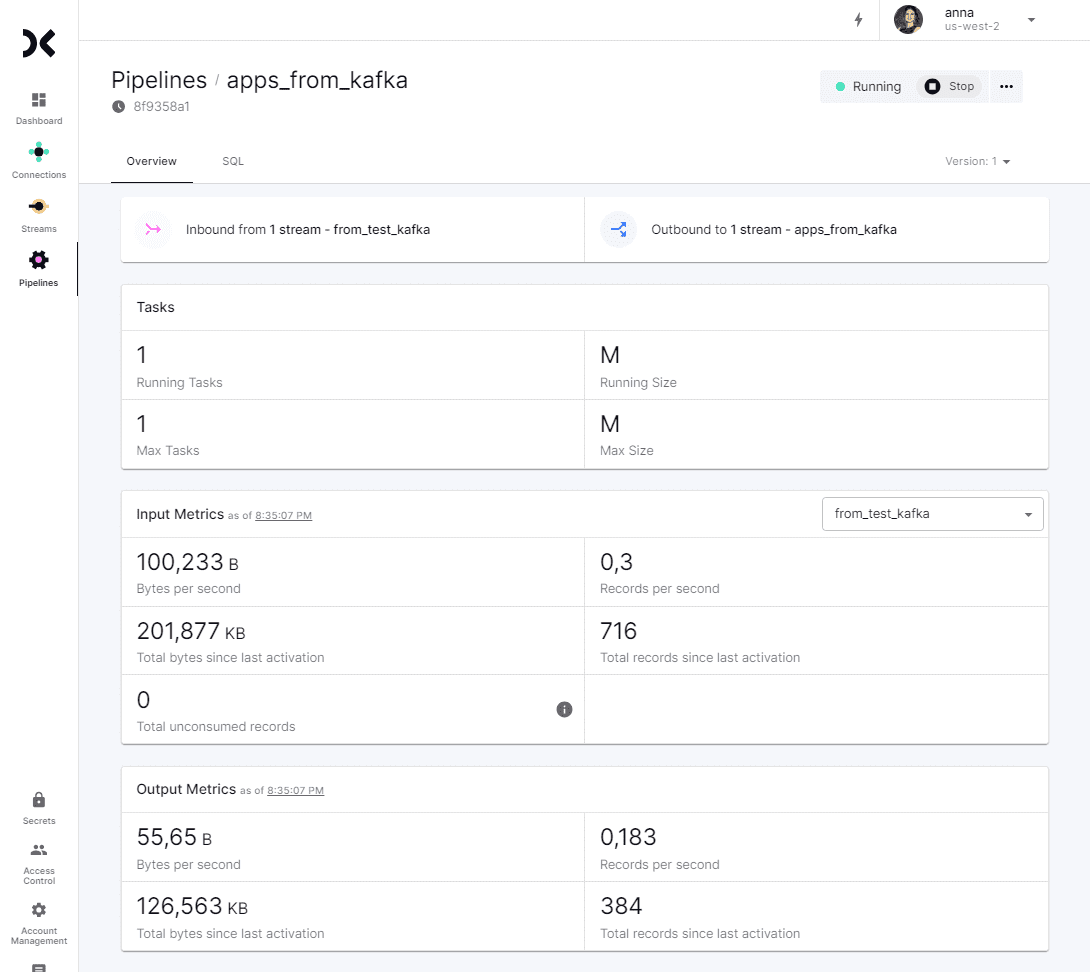Click the lightning bolt icon in the top bar
The width and height of the screenshot is (1090, 972).
(x=859, y=19)
